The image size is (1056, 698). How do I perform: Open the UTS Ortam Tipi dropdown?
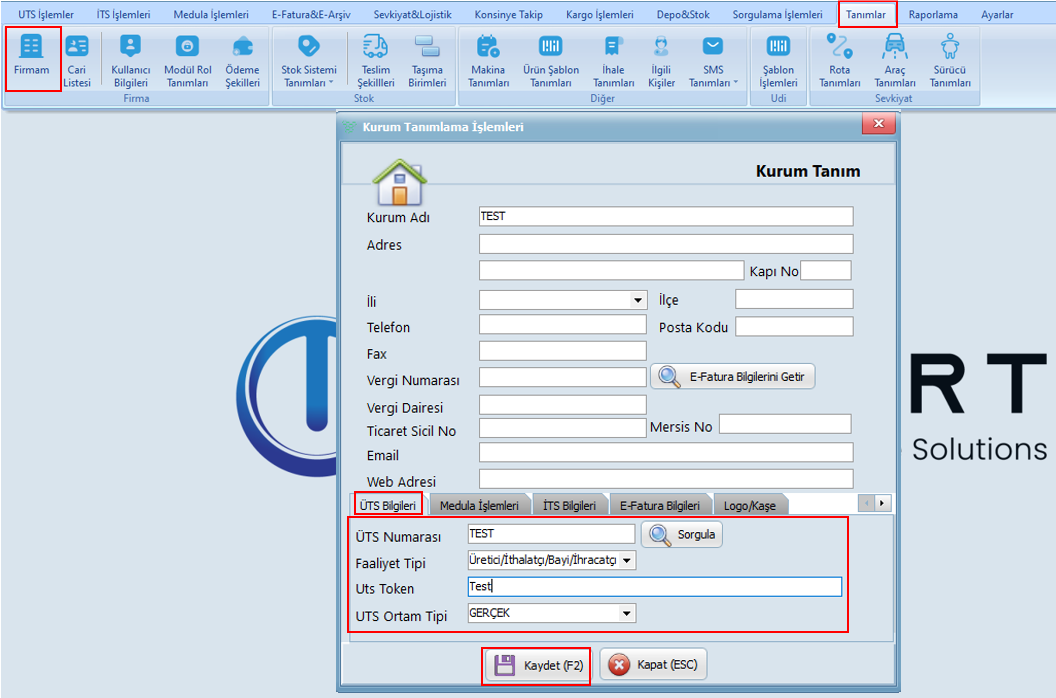[x=627, y=614]
